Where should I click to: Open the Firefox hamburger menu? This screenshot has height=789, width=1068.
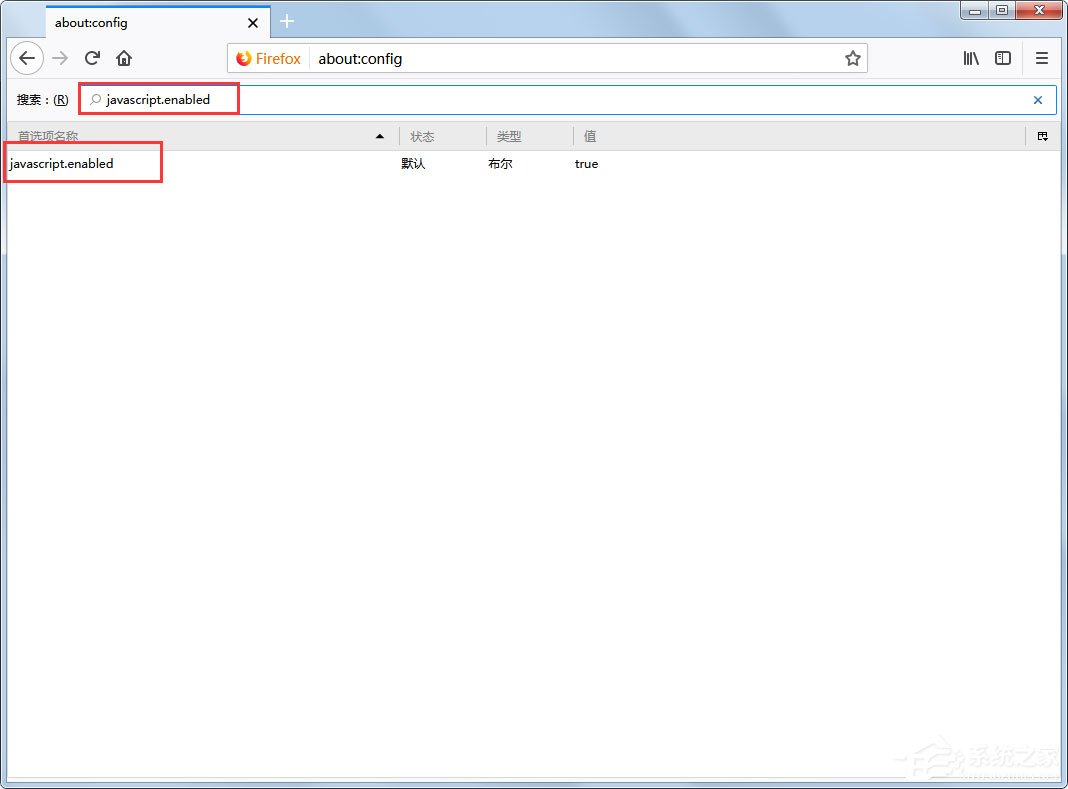coord(1040,58)
